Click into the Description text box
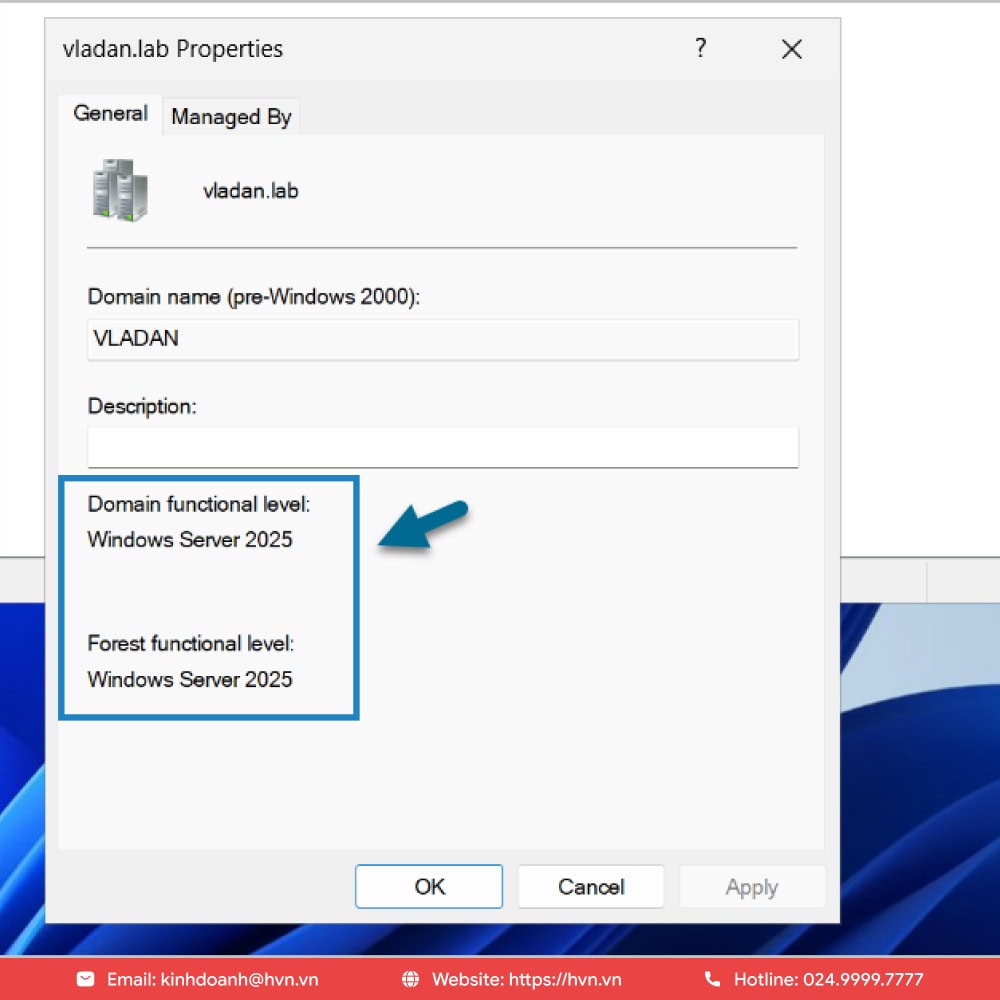The image size is (1000, 1000). (443, 447)
